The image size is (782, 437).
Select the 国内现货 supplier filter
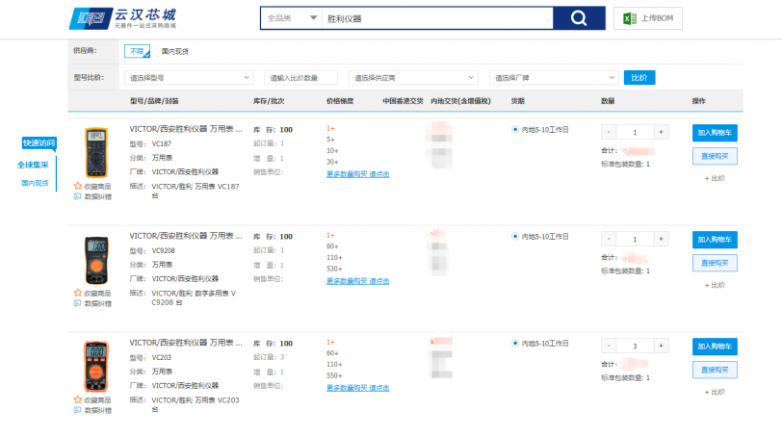175,51
